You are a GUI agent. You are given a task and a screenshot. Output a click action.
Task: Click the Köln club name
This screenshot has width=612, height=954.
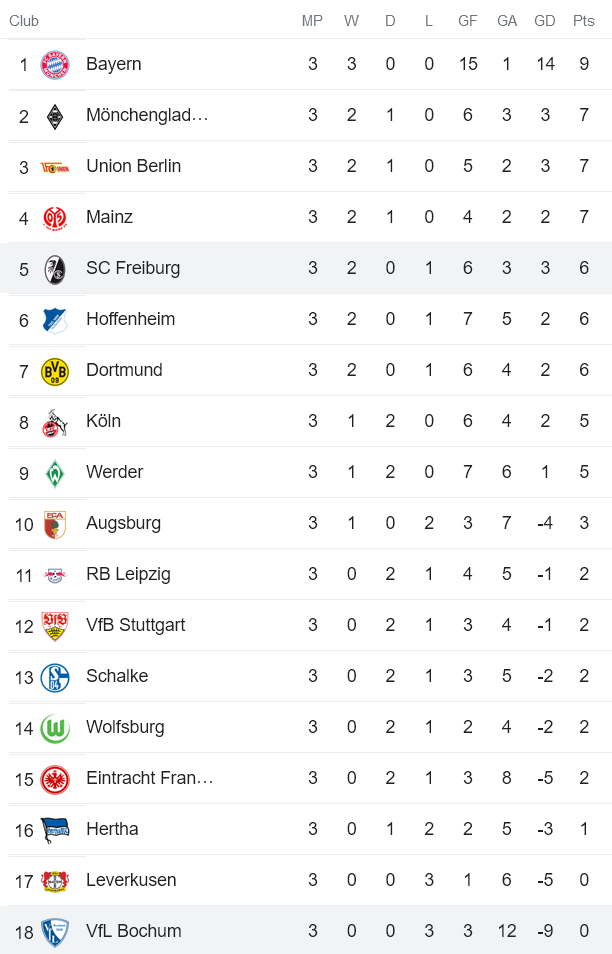click(x=106, y=421)
